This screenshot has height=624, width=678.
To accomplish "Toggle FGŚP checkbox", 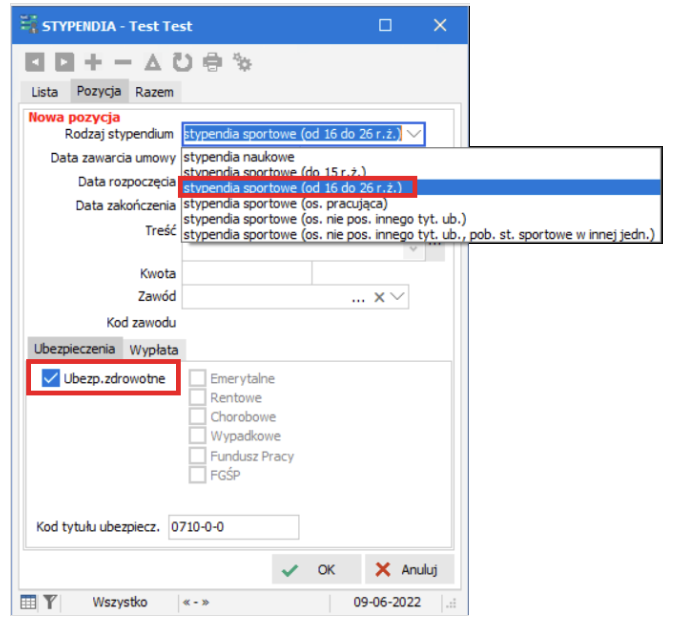I will click(198, 475).
